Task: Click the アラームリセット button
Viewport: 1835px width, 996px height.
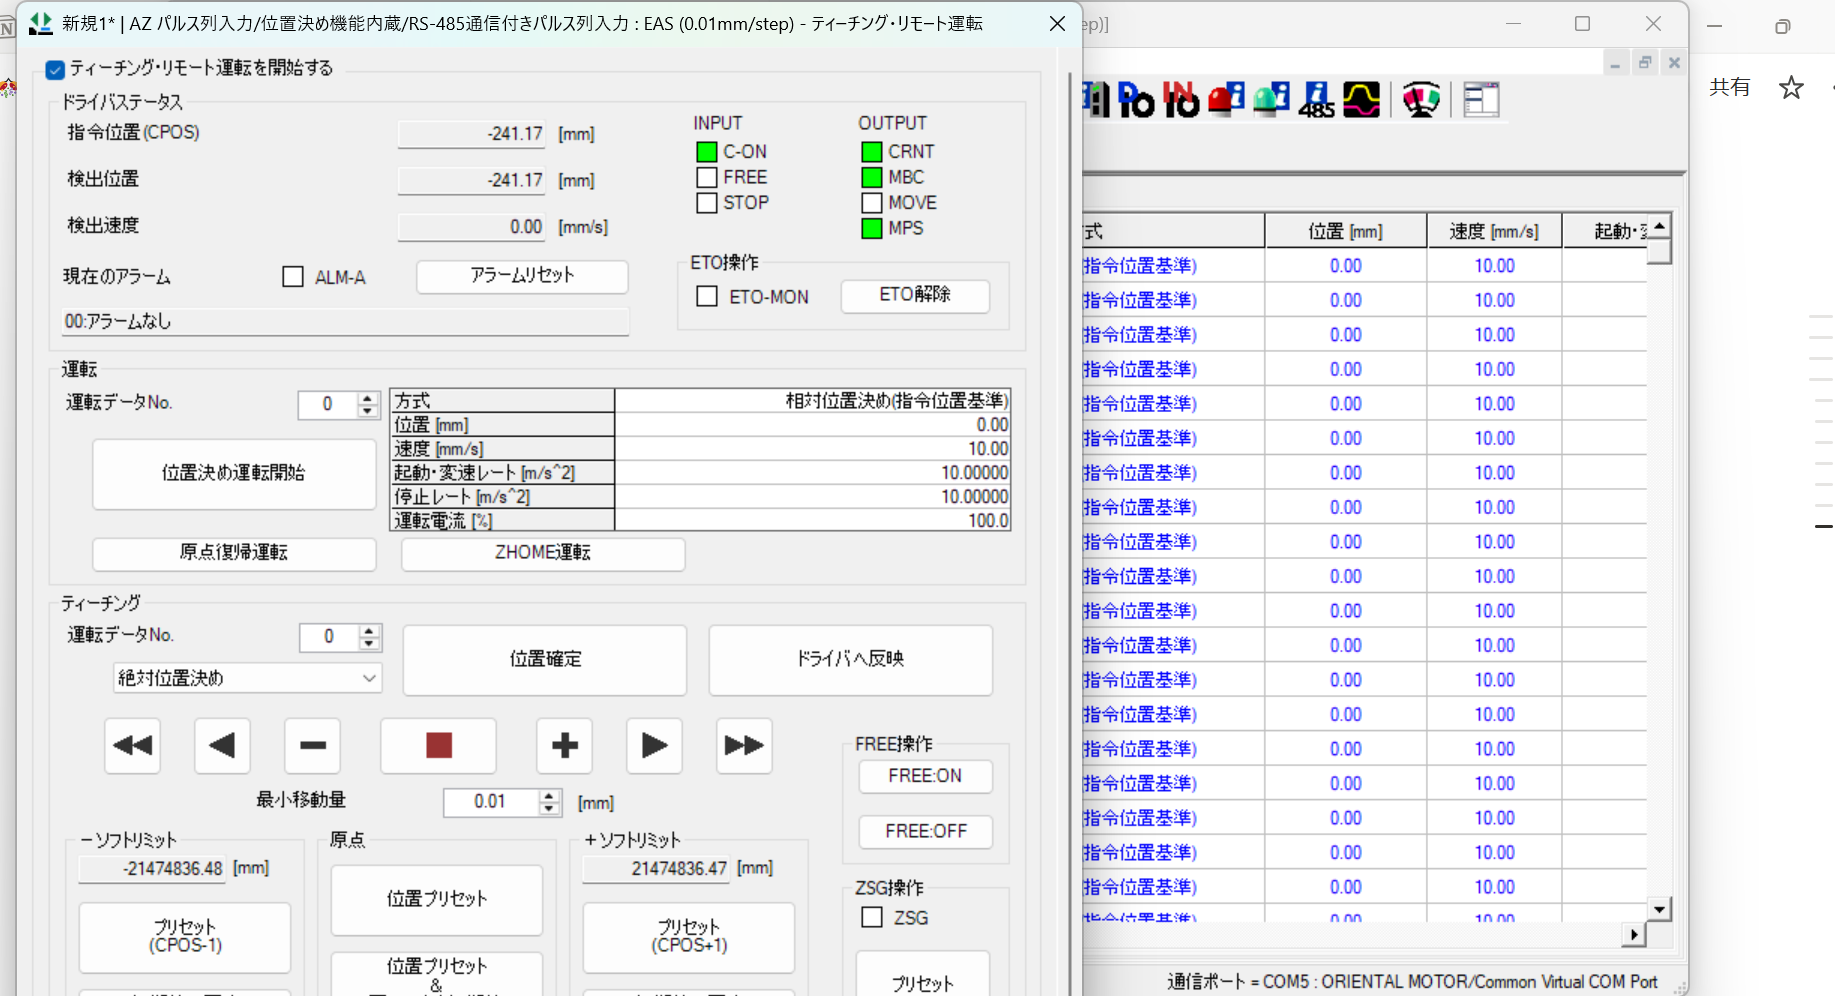Action: point(522,276)
